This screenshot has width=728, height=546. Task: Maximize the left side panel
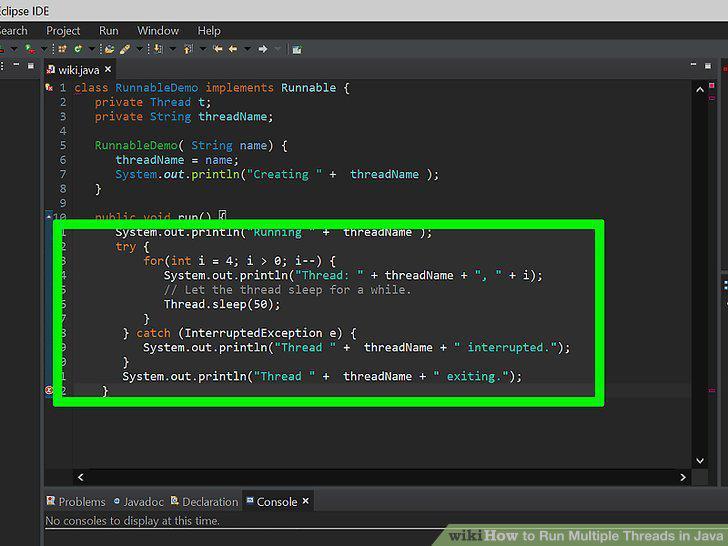pyautogui.click(x=31, y=66)
